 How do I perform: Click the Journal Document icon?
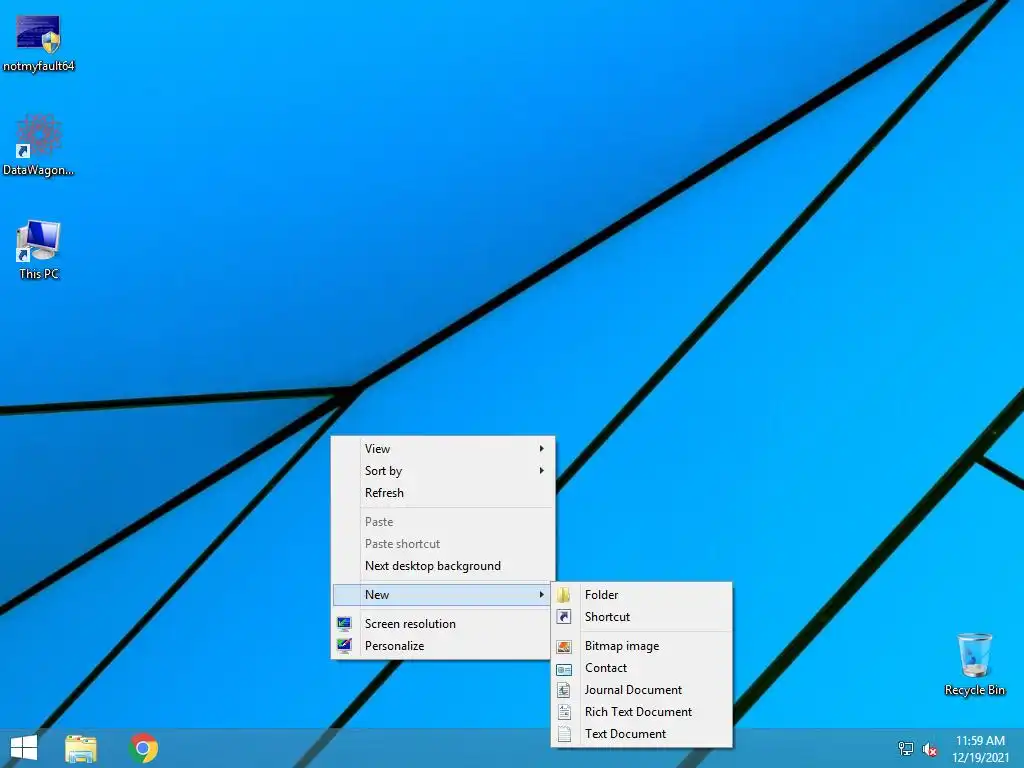click(564, 690)
